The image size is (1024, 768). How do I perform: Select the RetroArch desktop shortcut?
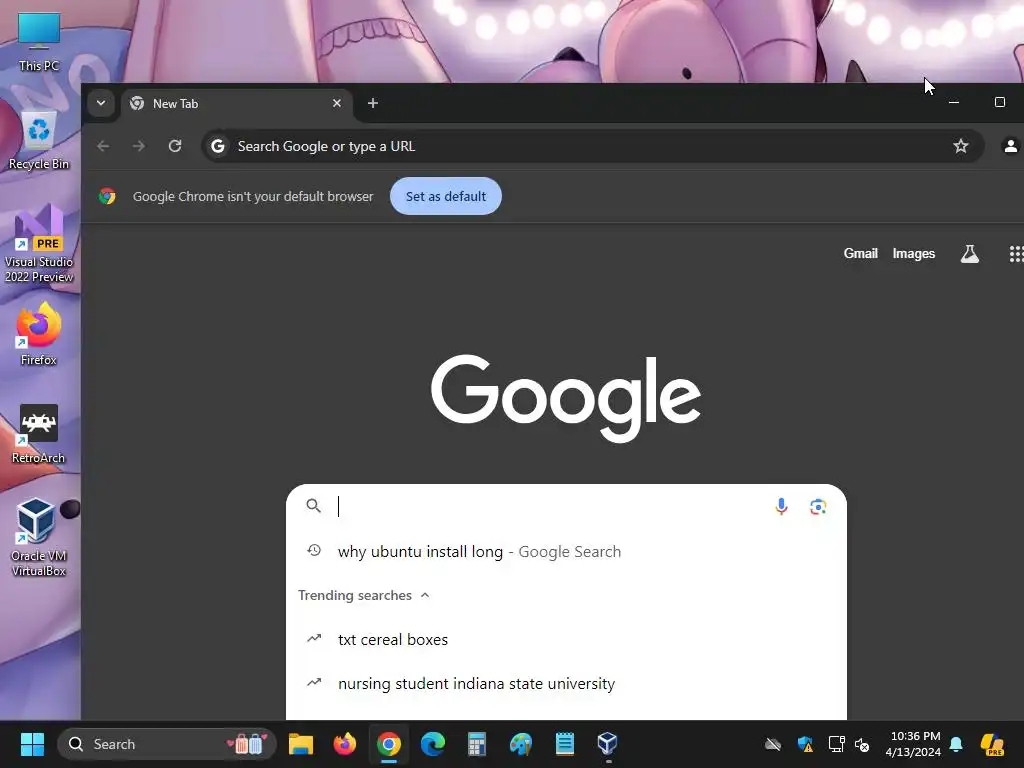pos(39,434)
